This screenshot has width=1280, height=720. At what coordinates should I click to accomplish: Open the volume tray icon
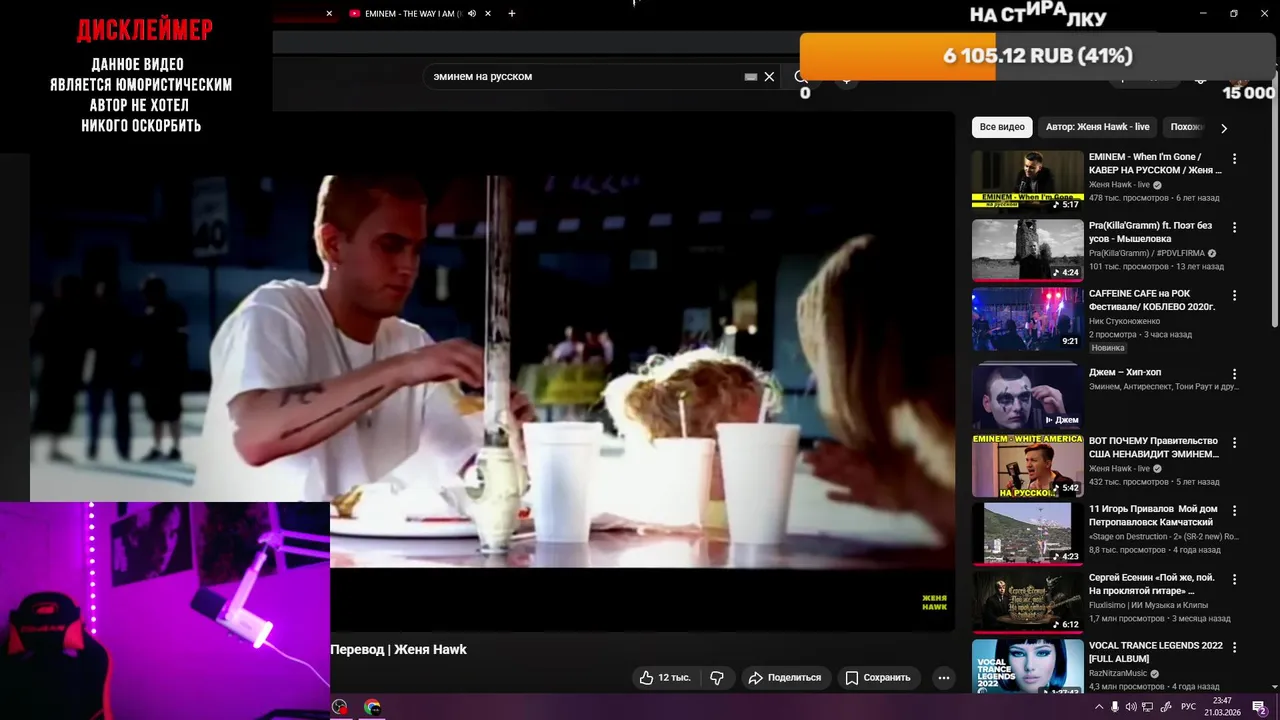[x=1131, y=707]
